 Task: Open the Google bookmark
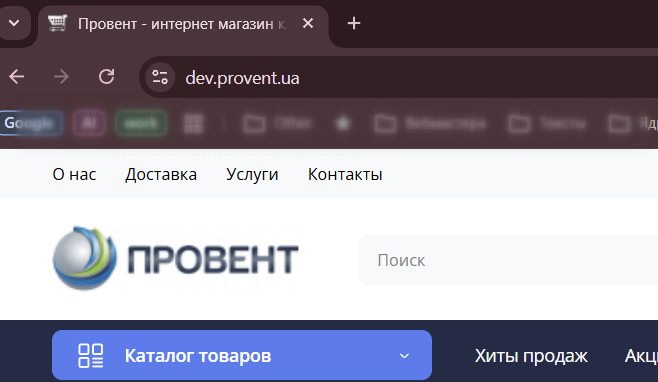[31, 123]
